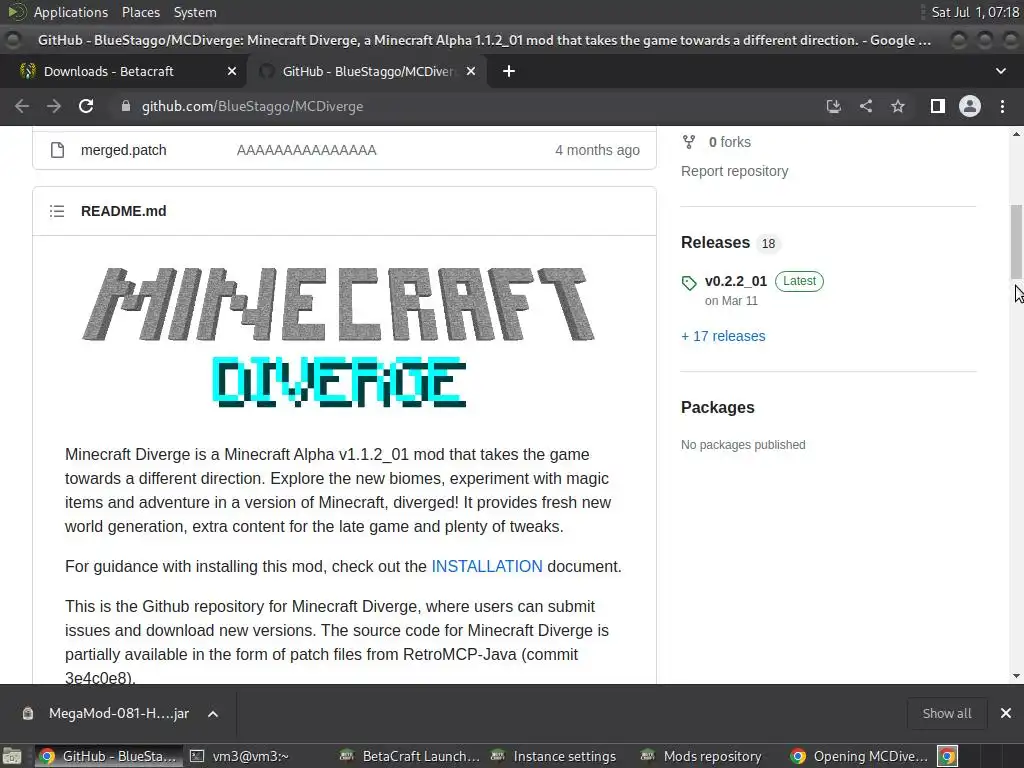
Task: Toggle the browser side panel
Action: (938, 106)
